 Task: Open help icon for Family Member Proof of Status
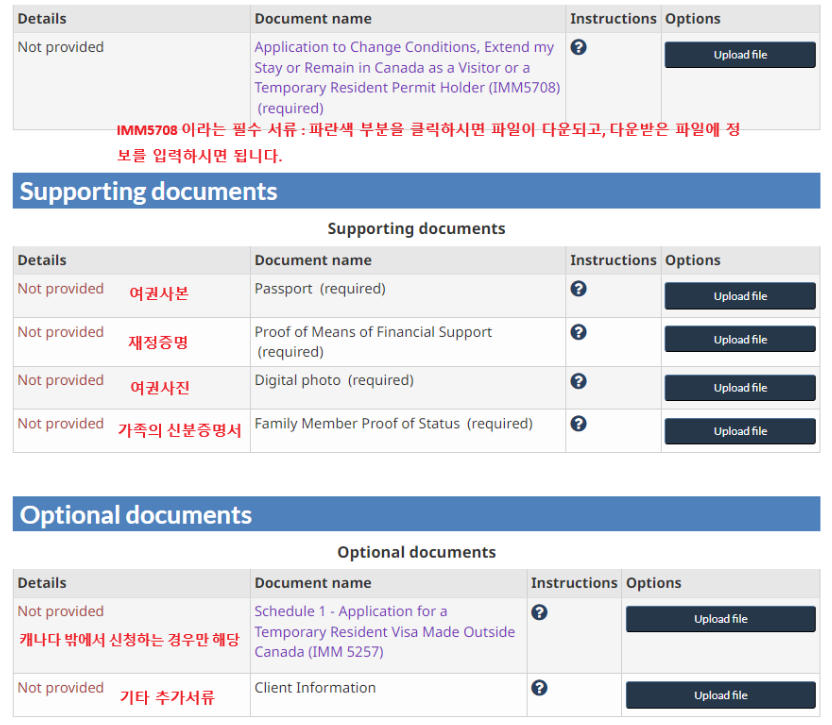(578, 424)
